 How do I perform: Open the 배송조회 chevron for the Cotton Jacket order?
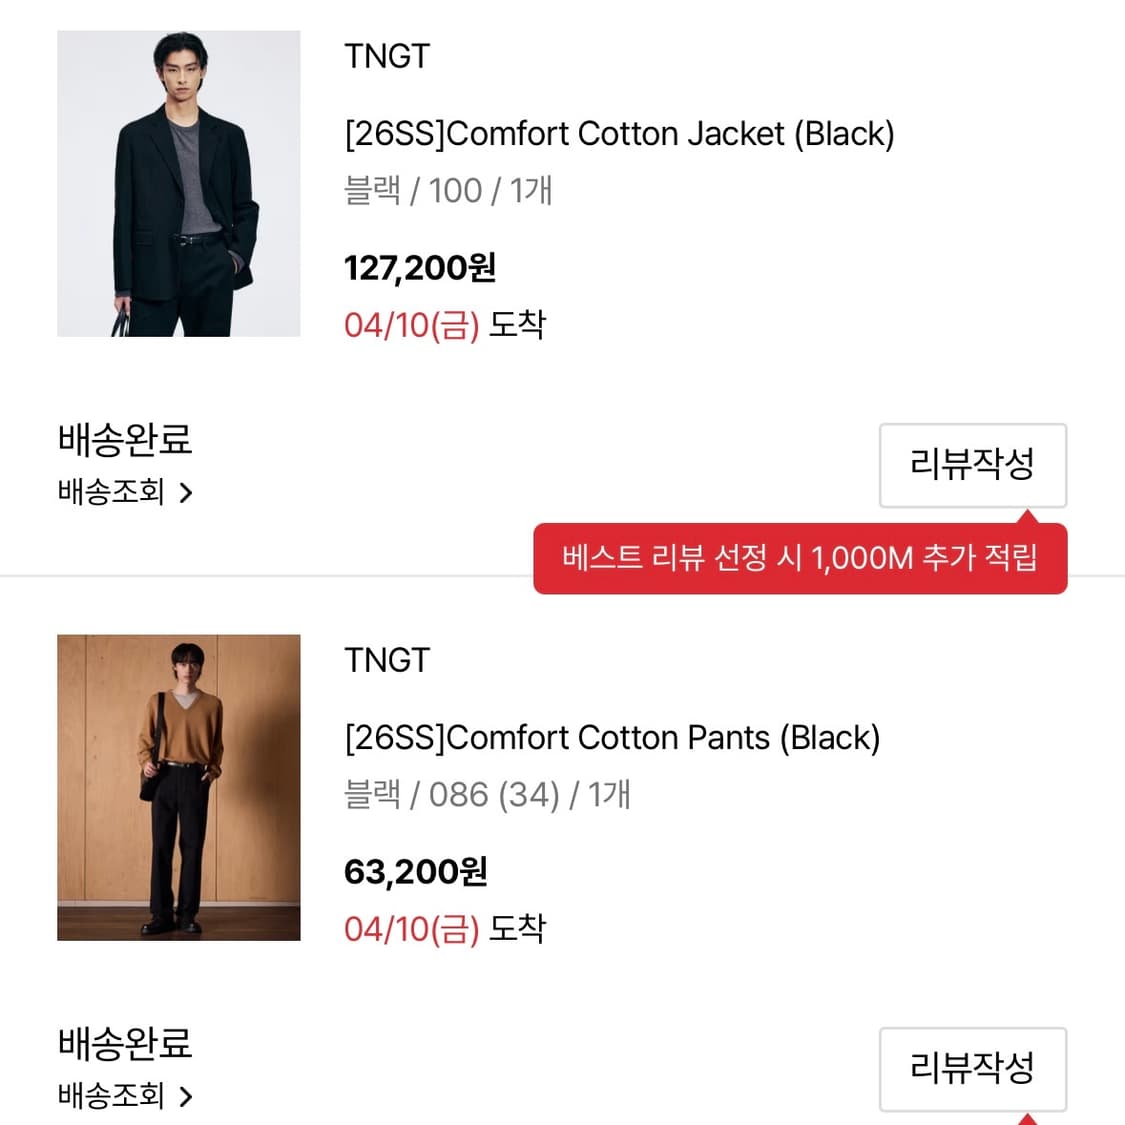[x=186, y=492]
